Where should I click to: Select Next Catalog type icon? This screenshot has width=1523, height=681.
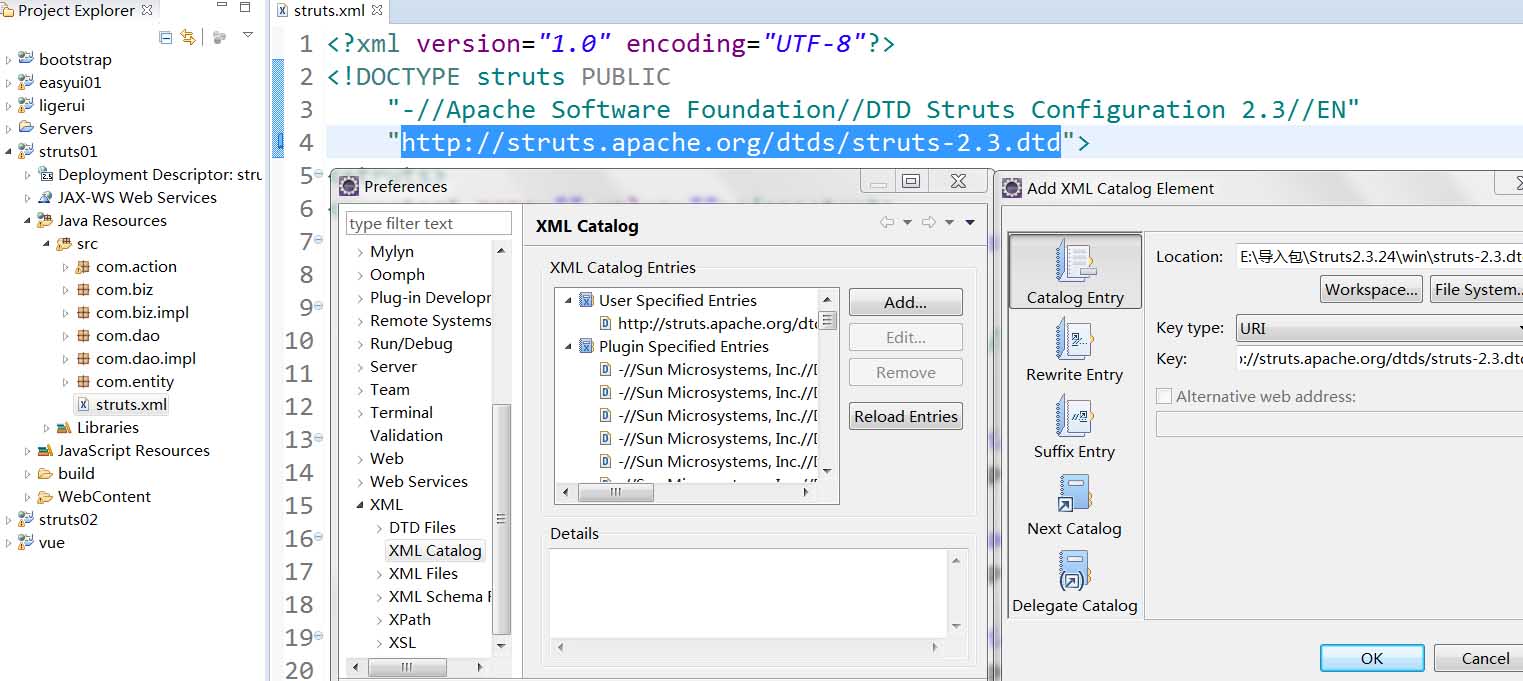1075,493
